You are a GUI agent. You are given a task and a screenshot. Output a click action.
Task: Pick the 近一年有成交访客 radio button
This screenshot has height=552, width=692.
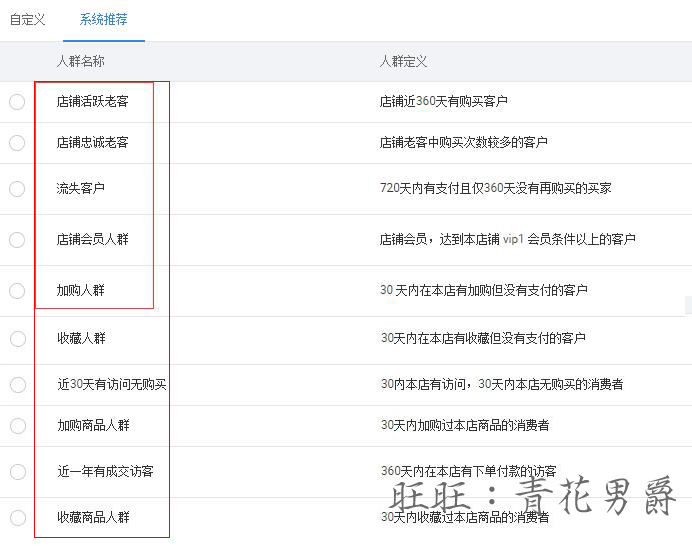(x=17, y=472)
